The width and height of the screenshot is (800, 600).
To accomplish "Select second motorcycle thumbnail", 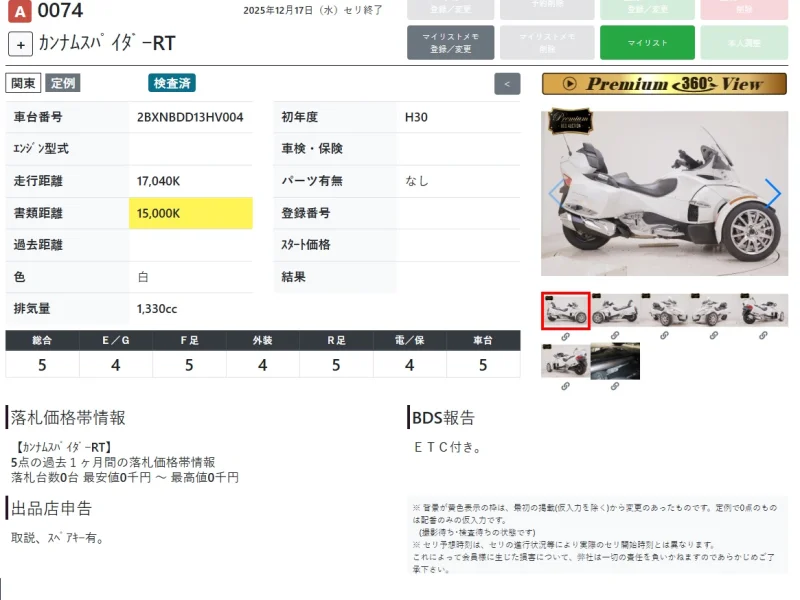I will (x=615, y=310).
